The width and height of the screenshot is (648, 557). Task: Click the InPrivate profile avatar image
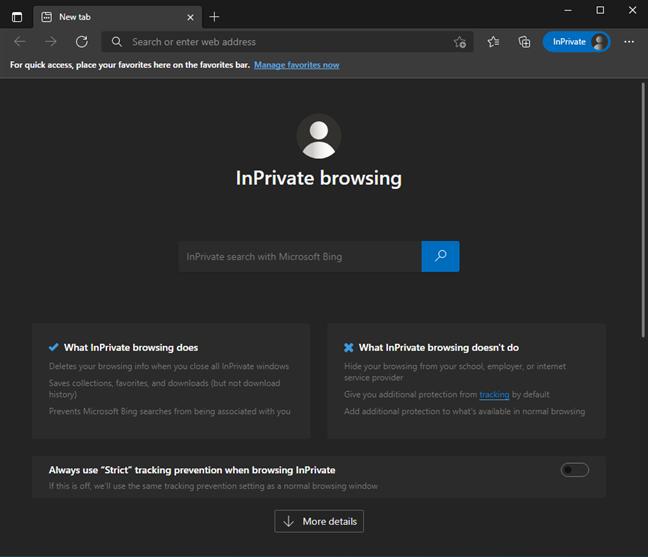point(319,136)
